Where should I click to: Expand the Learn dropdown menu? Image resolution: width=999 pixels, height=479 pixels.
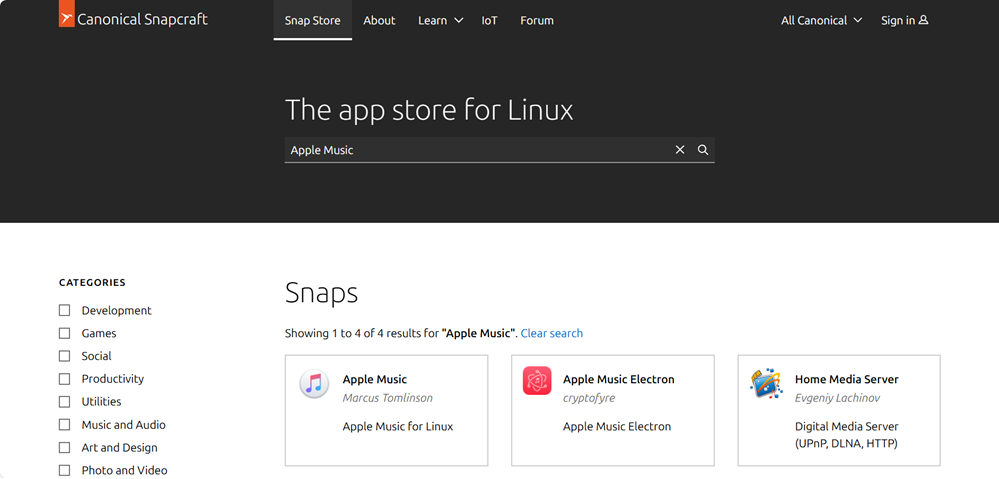440,20
